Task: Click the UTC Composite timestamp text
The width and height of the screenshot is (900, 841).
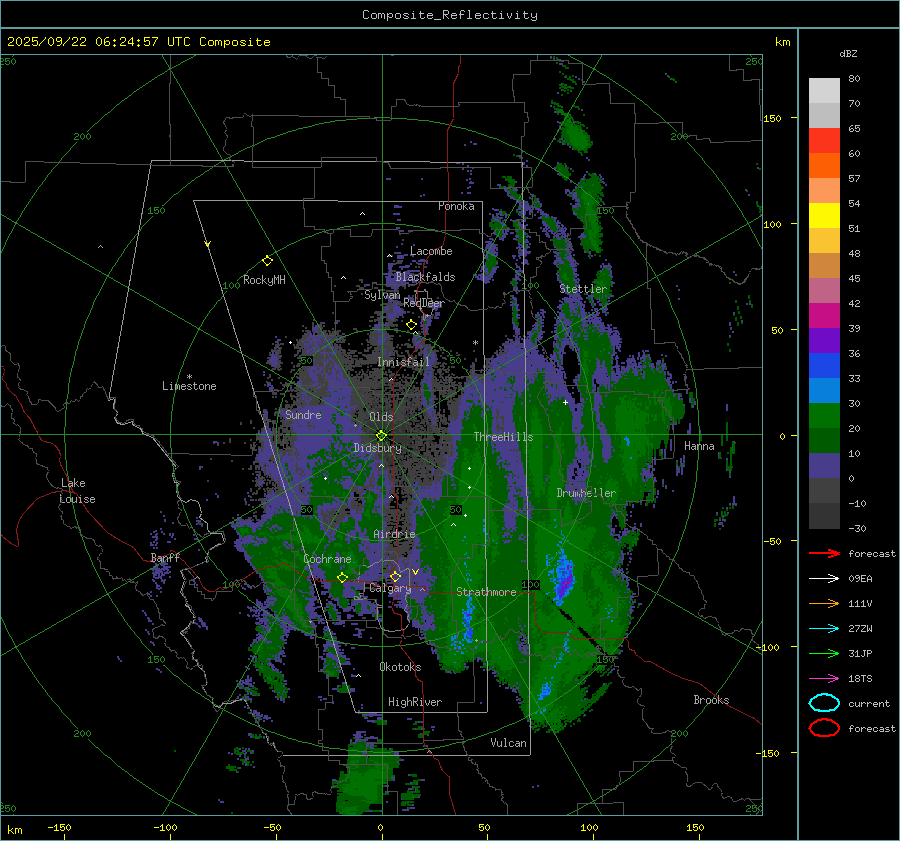Action: [x=138, y=42]
